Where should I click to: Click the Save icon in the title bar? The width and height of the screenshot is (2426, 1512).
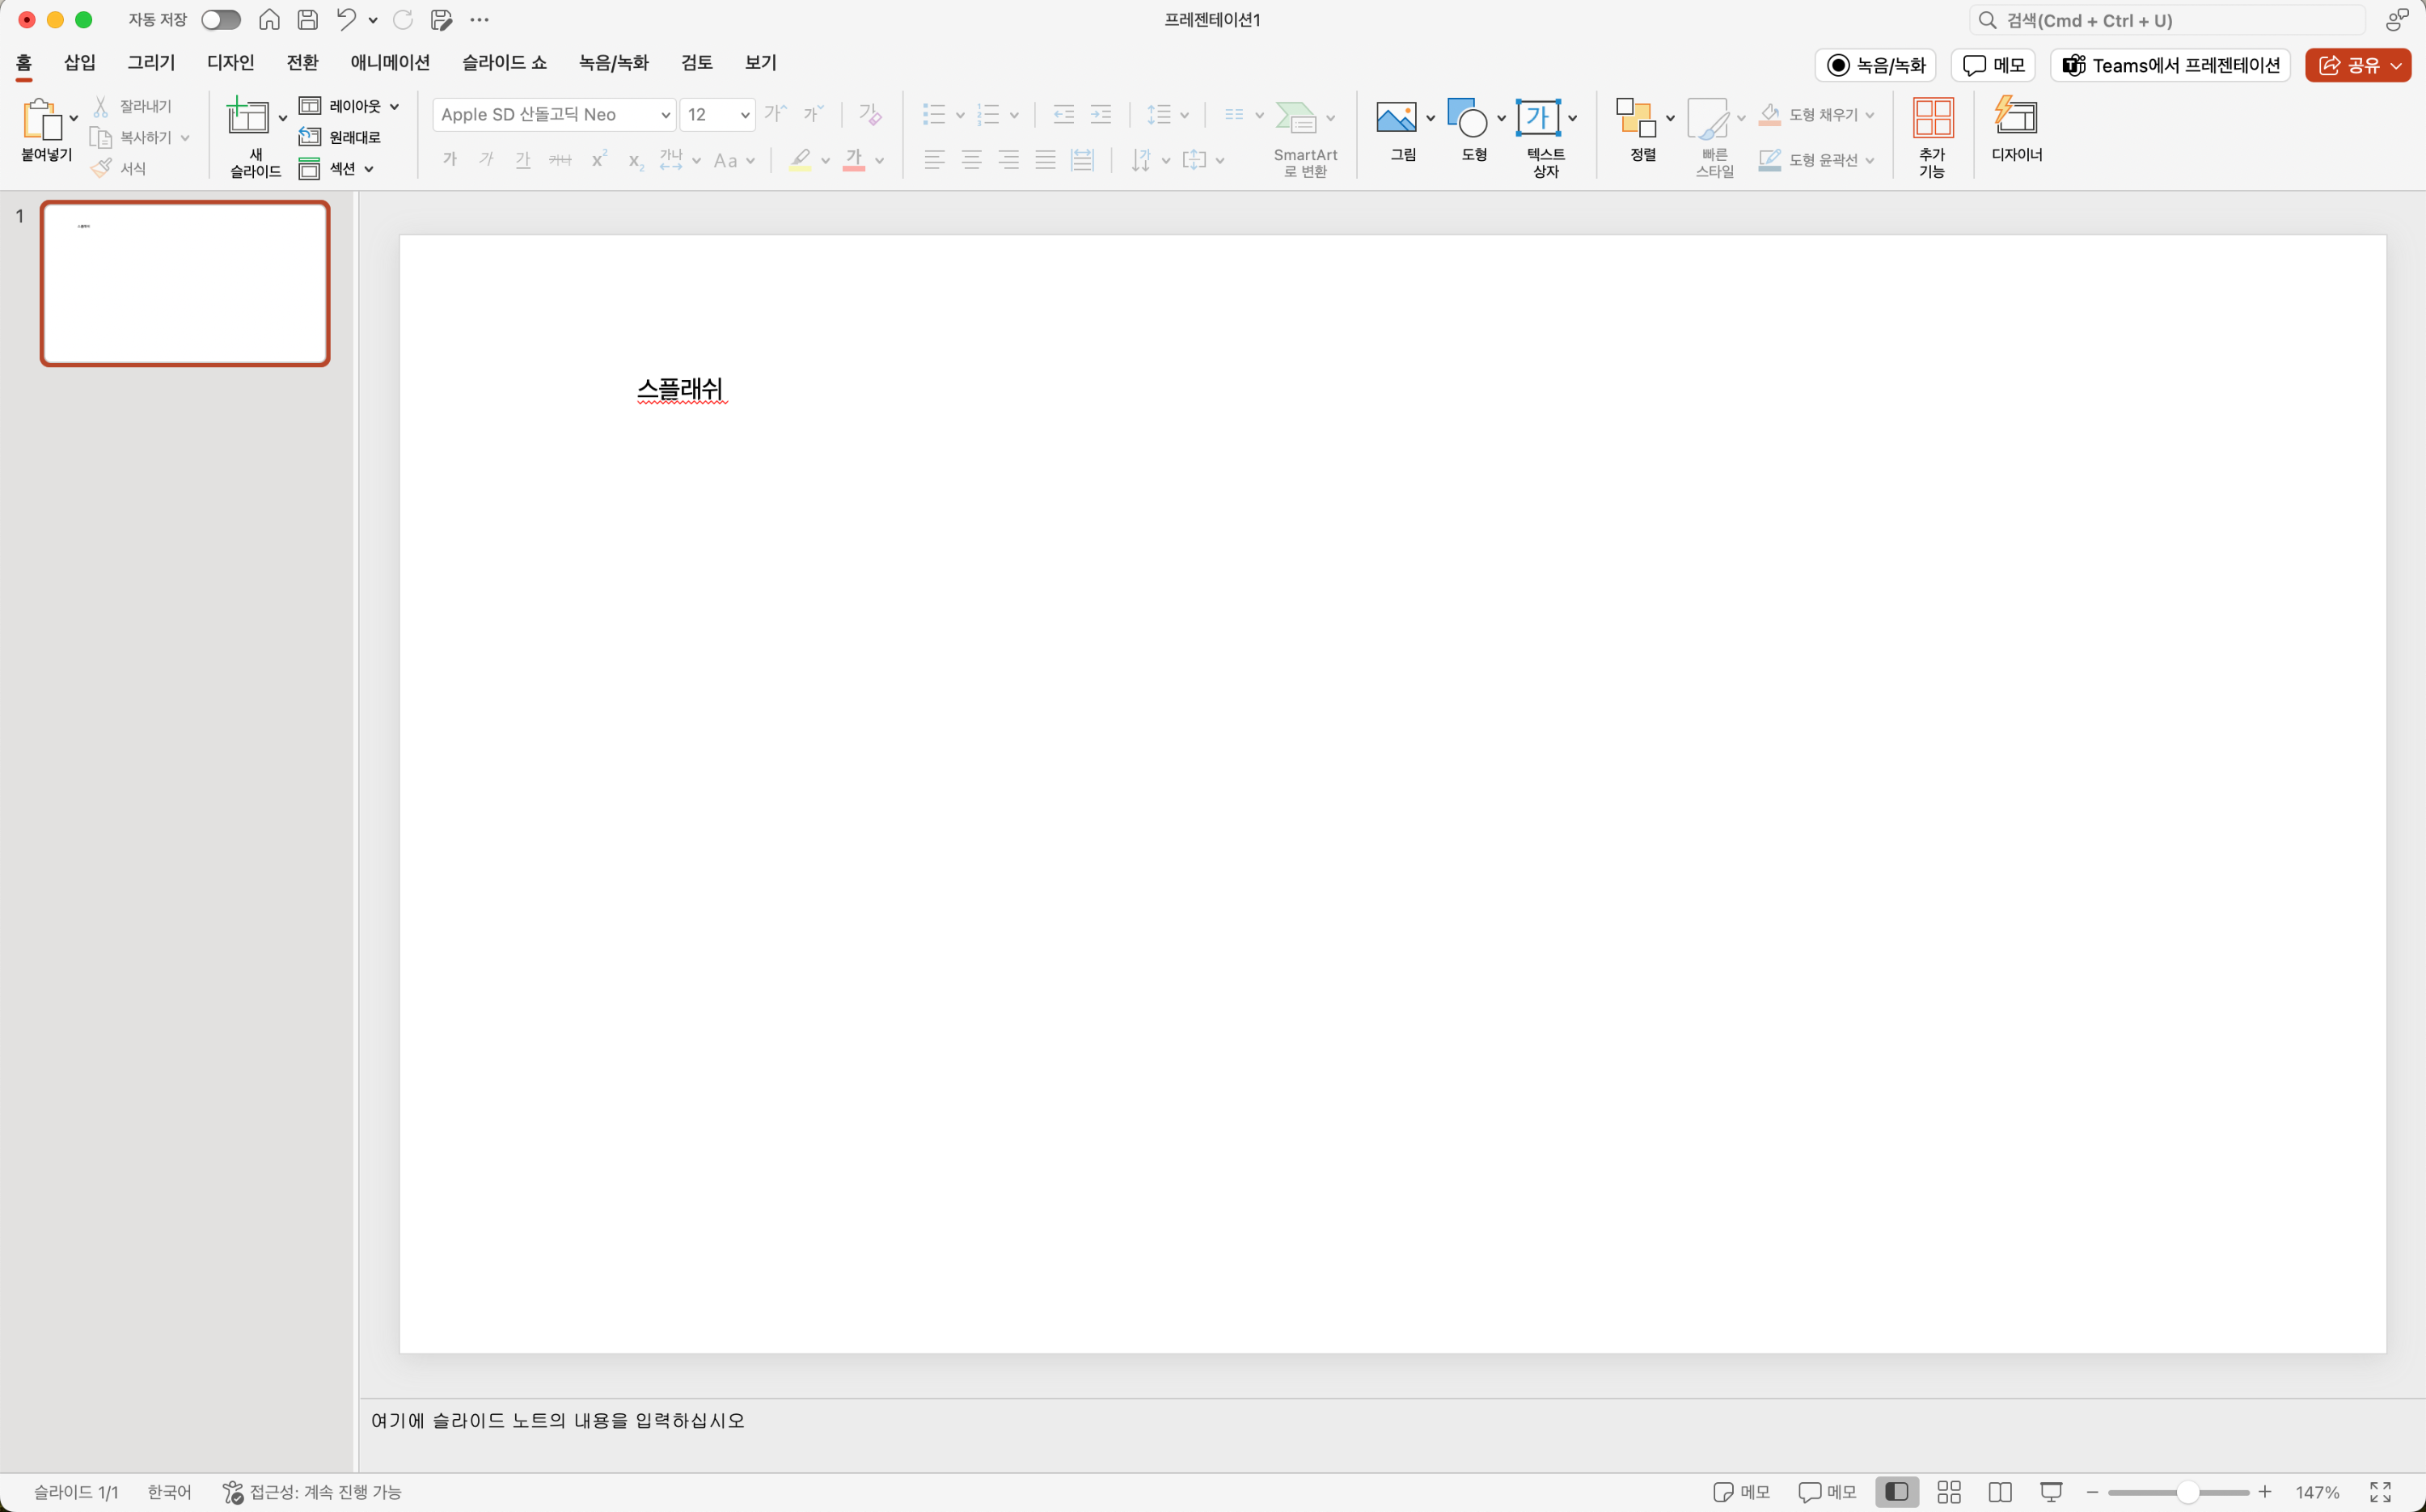click(308, 20)
